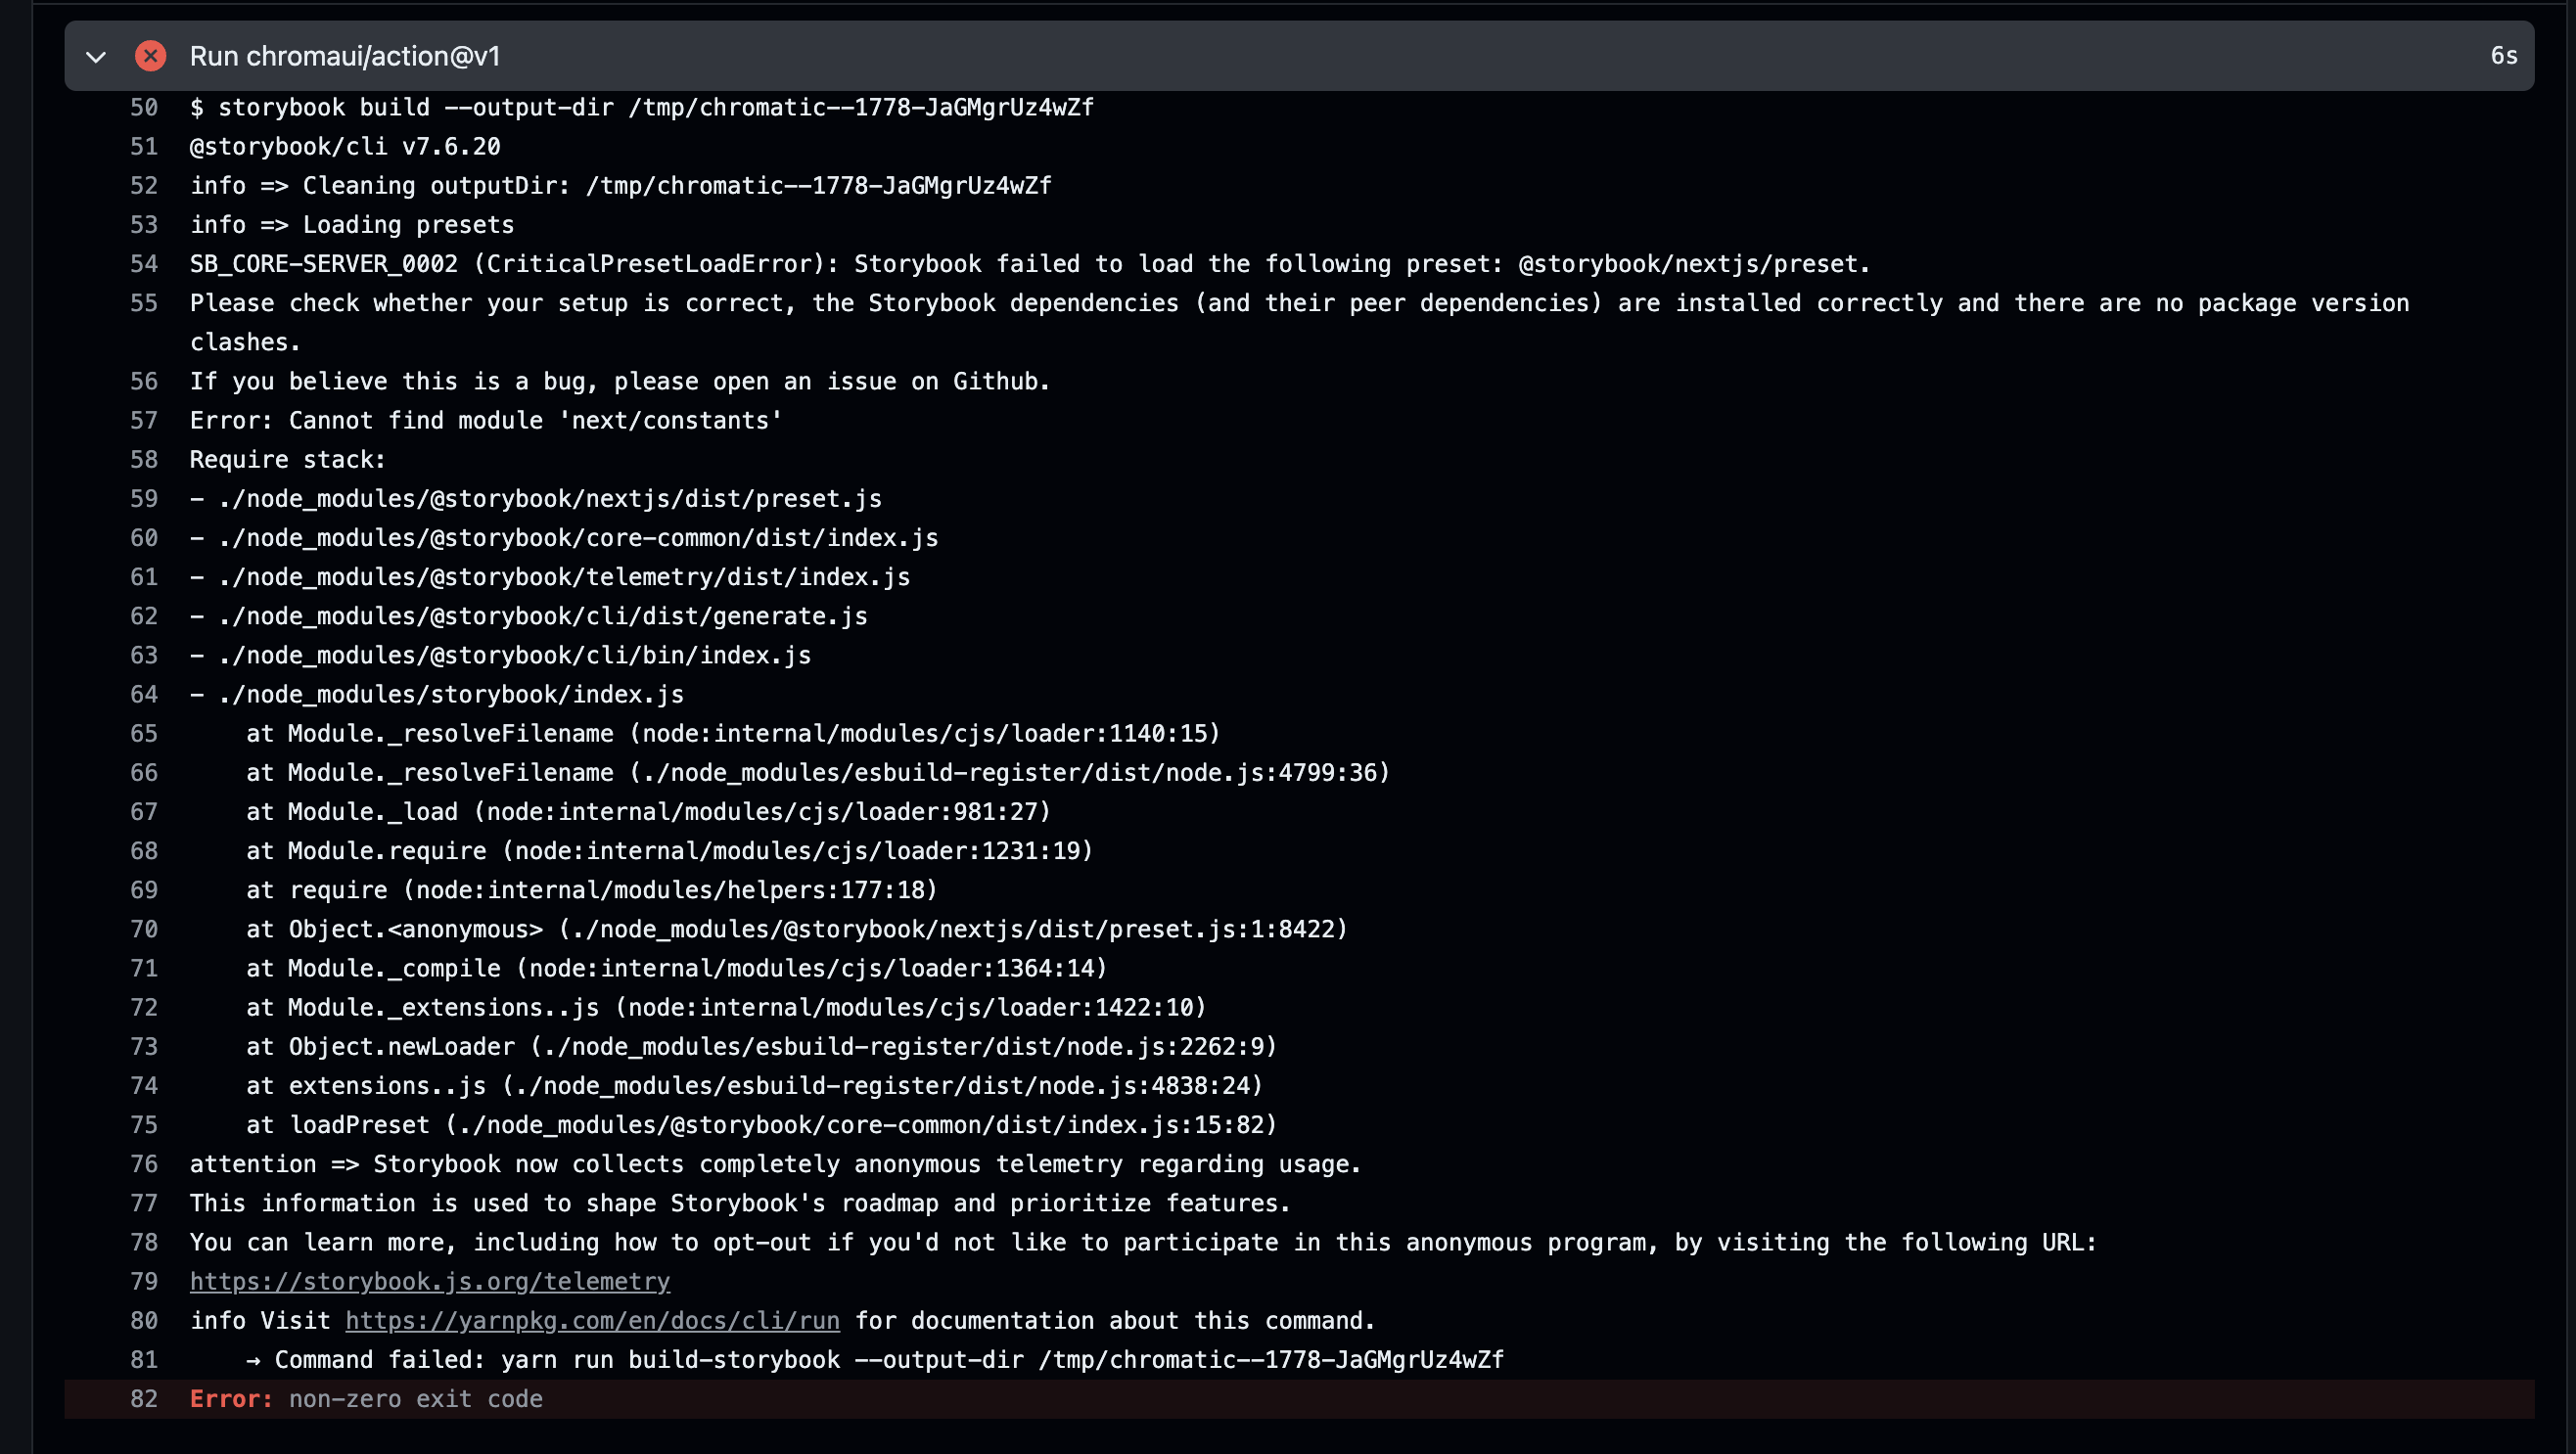Click line number 76 beside attention message

click(144, 1164)
